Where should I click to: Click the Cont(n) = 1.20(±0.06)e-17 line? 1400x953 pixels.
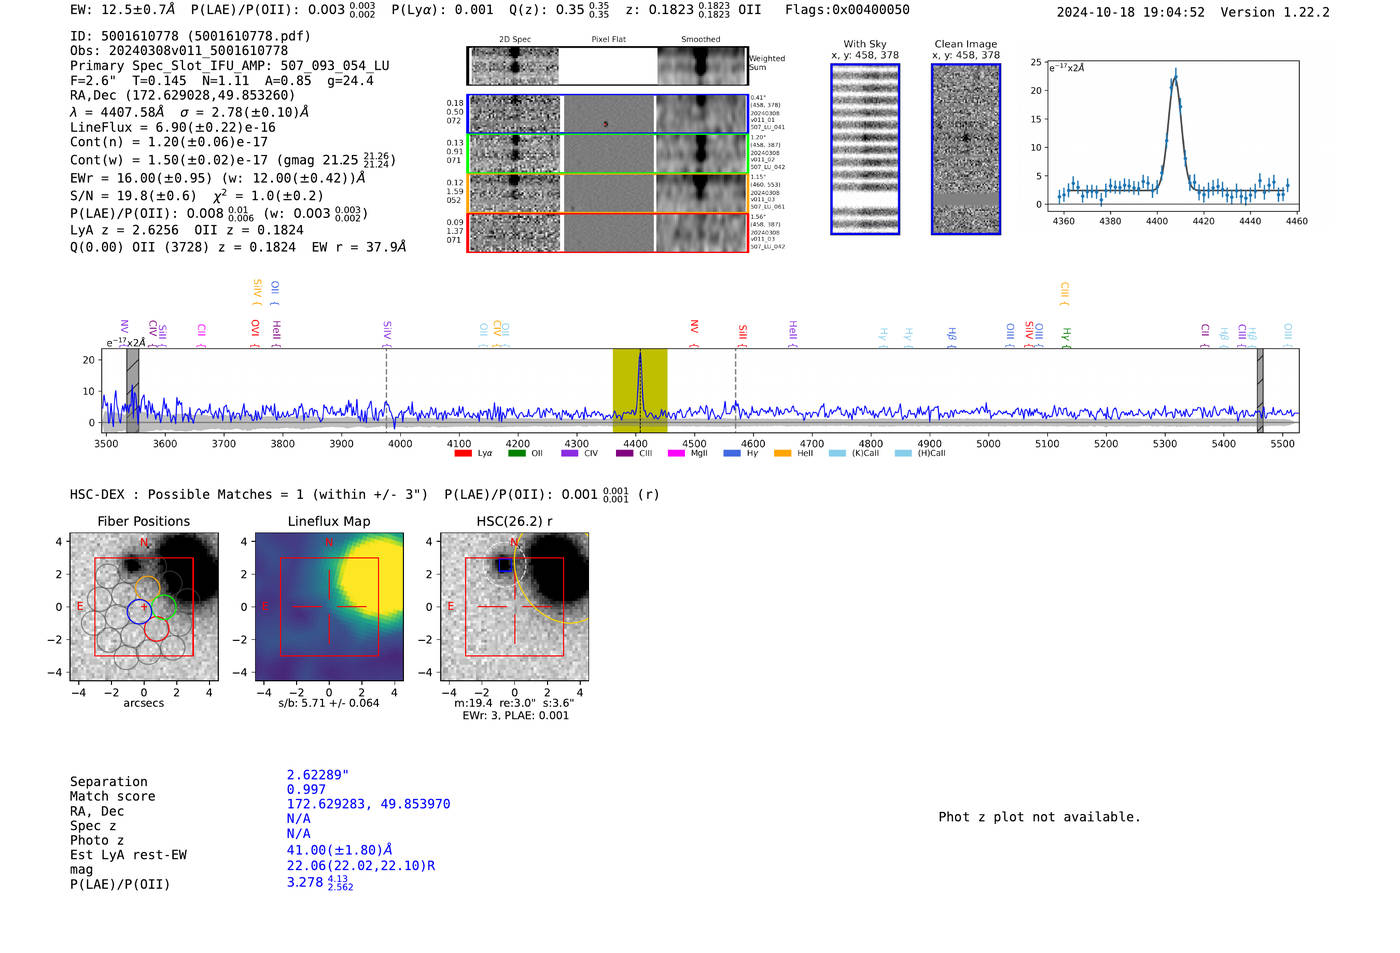tap(169, 142)
